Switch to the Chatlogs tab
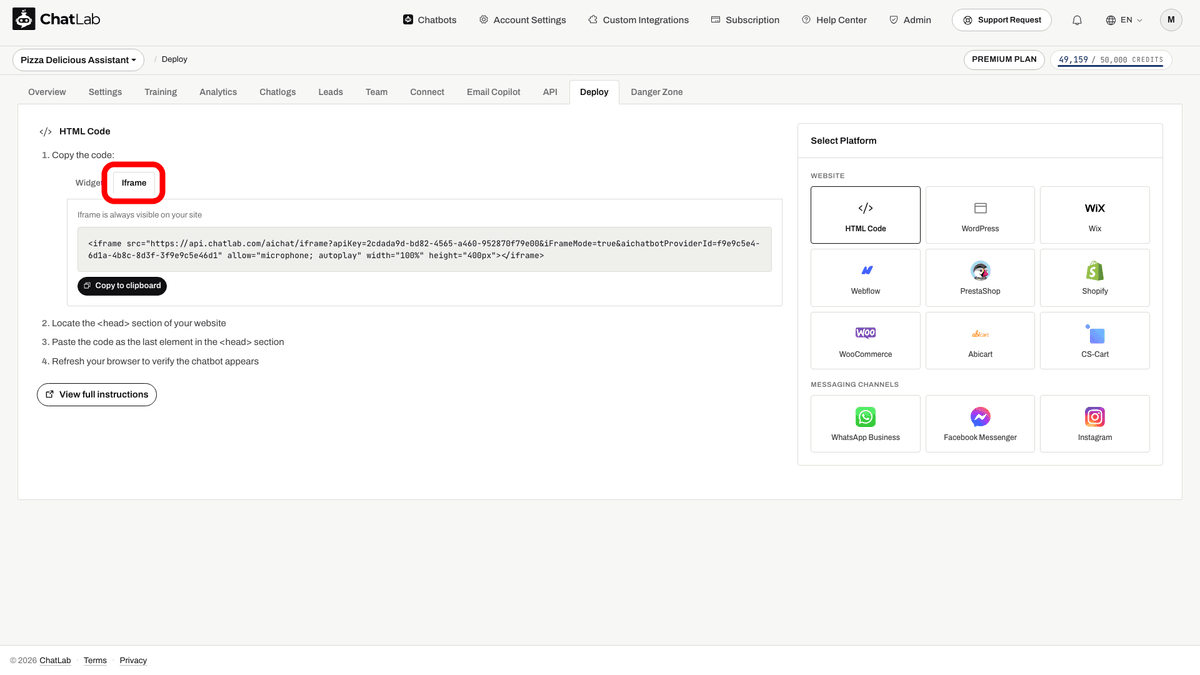The height and width of the screenshot is (675, 1200). pyautogui.click(x=278, y=92)
